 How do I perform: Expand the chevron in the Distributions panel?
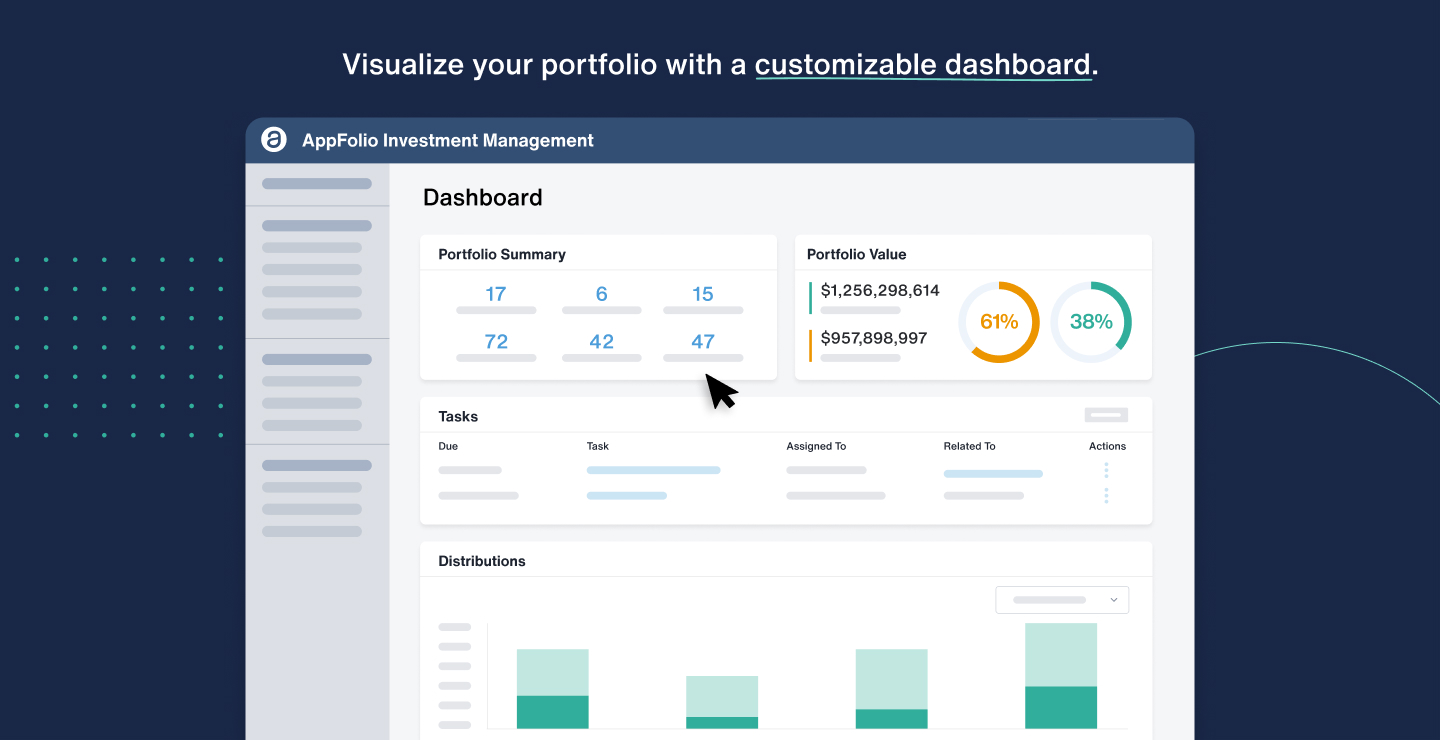pyautogui.click(x=1113, y=599)
